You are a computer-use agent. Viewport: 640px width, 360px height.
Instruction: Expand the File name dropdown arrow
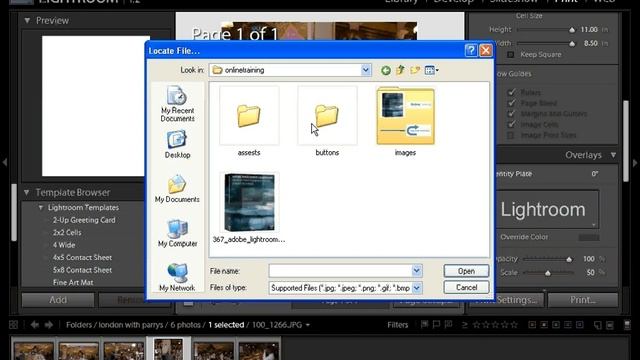pyautogui.click(x=417, y=271)
